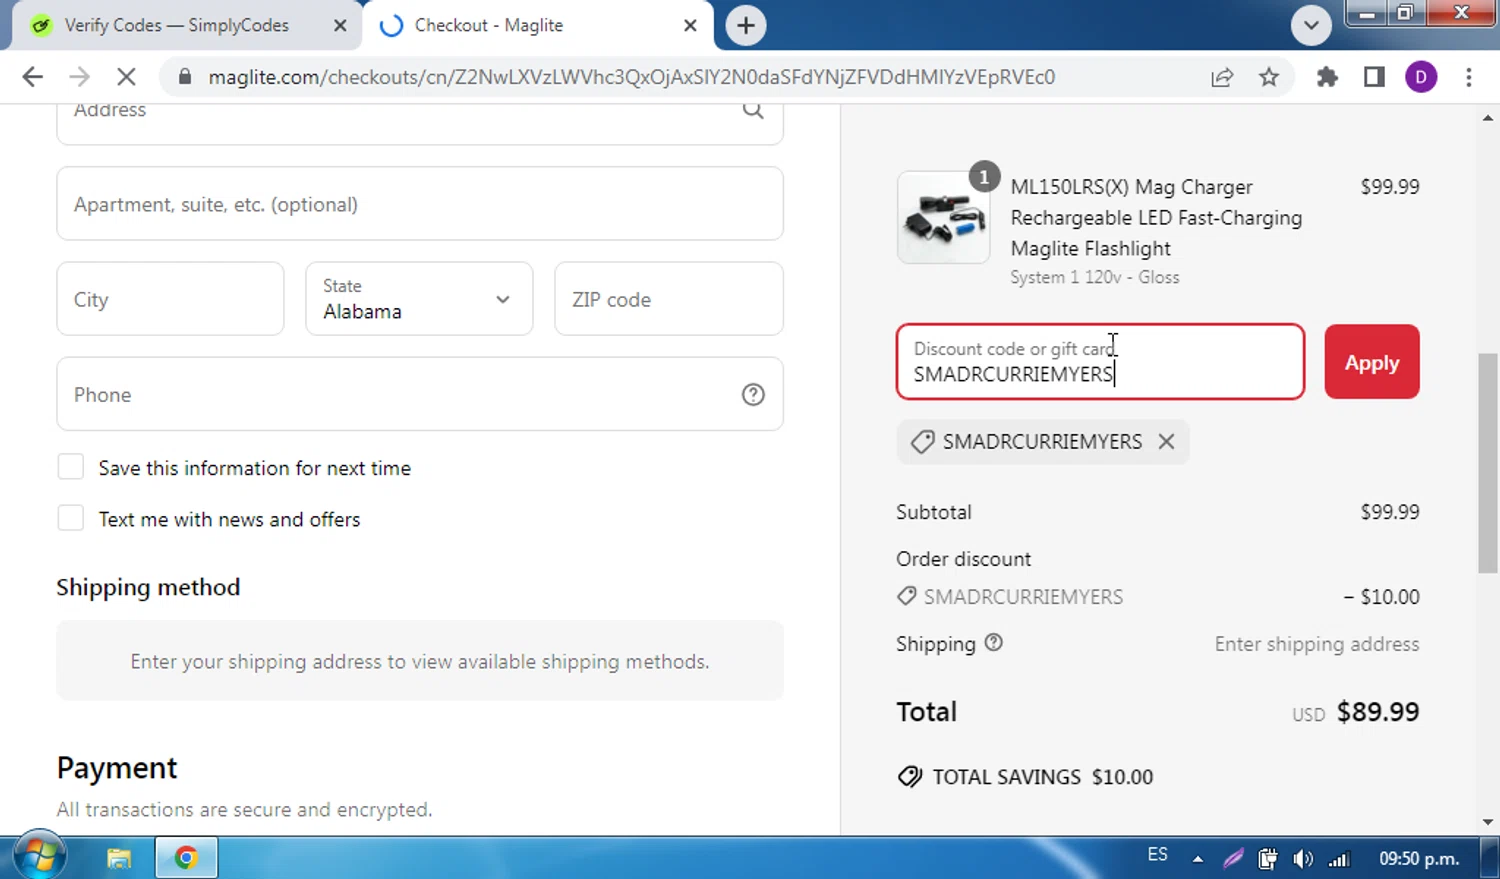This screenshot has height=879, width=1500.
Task: Click the flashlight product thumbnail
Action: 944,218
